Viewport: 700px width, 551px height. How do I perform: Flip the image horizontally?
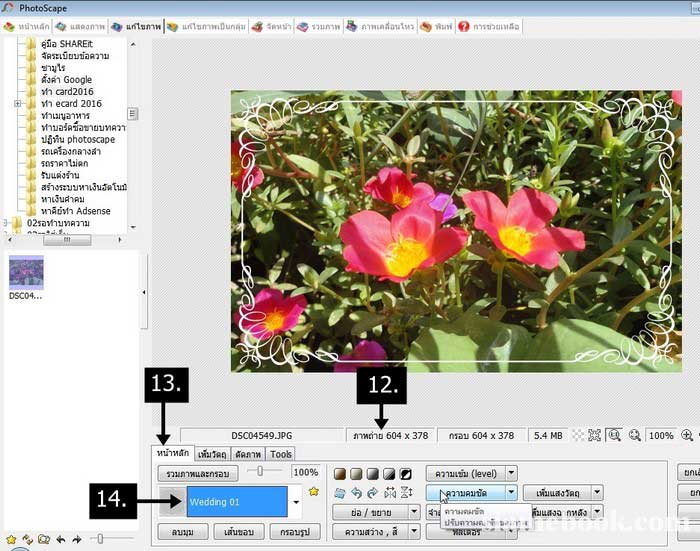coord(390,493)
